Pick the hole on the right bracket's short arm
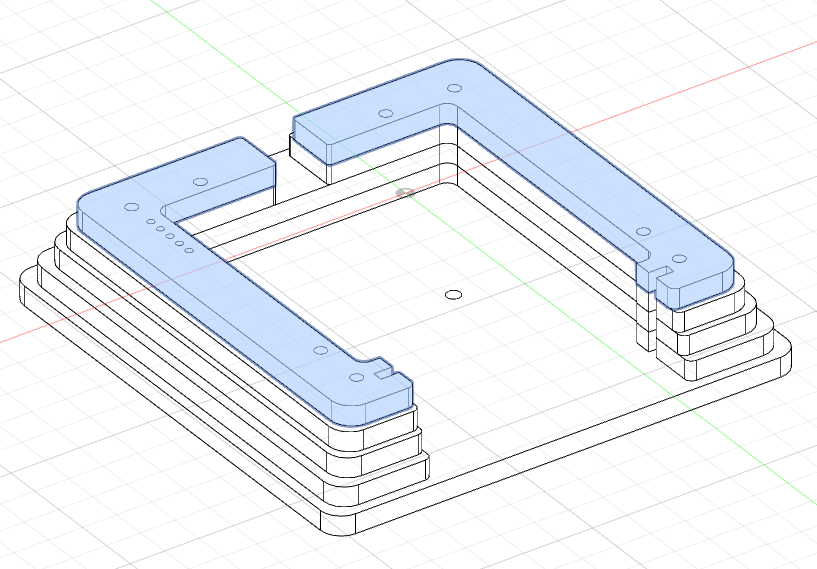 coord(384,114)
